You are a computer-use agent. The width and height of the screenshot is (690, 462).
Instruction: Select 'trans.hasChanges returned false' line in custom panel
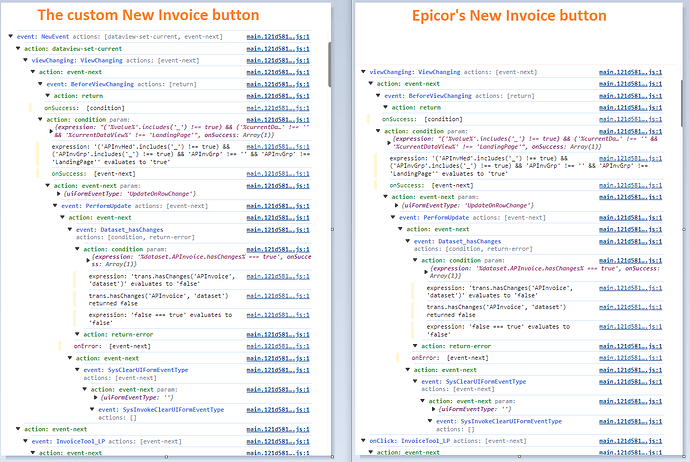(x=158, y=300)
